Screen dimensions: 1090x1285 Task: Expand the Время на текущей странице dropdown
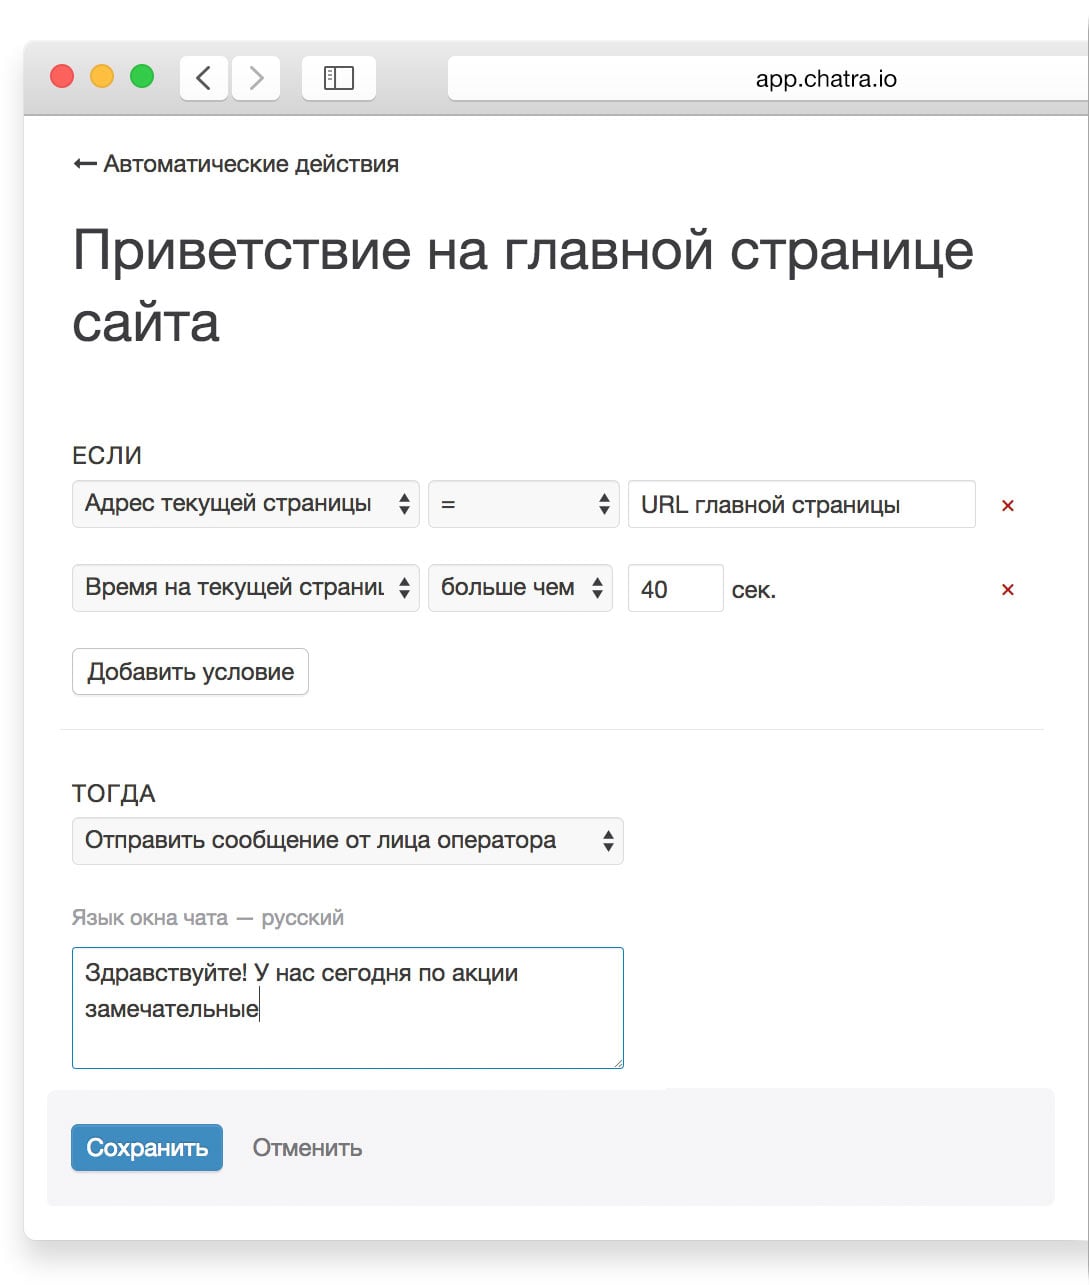click(x=246, y=588)
